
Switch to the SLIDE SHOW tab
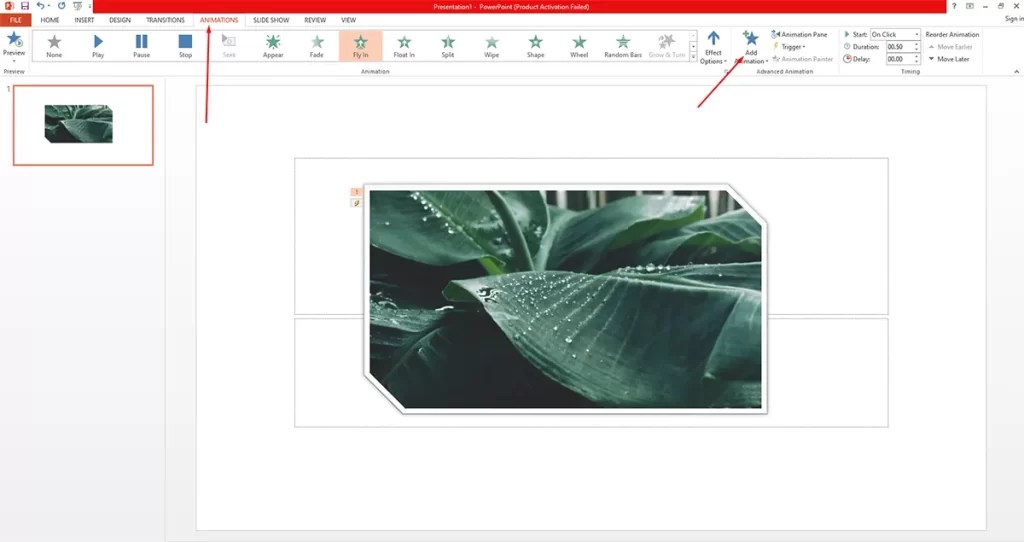coord(271,20)
